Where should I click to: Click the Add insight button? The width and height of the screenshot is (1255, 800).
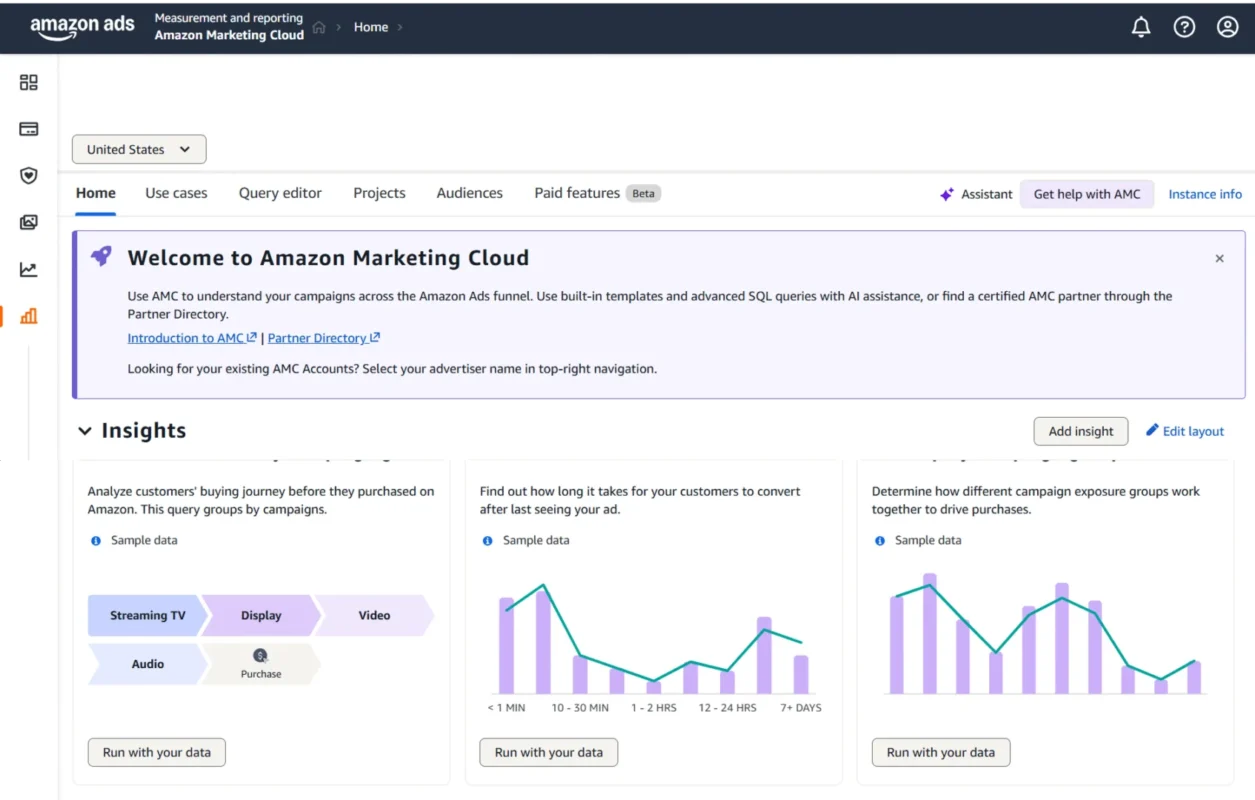click(x=1080, y=431)
